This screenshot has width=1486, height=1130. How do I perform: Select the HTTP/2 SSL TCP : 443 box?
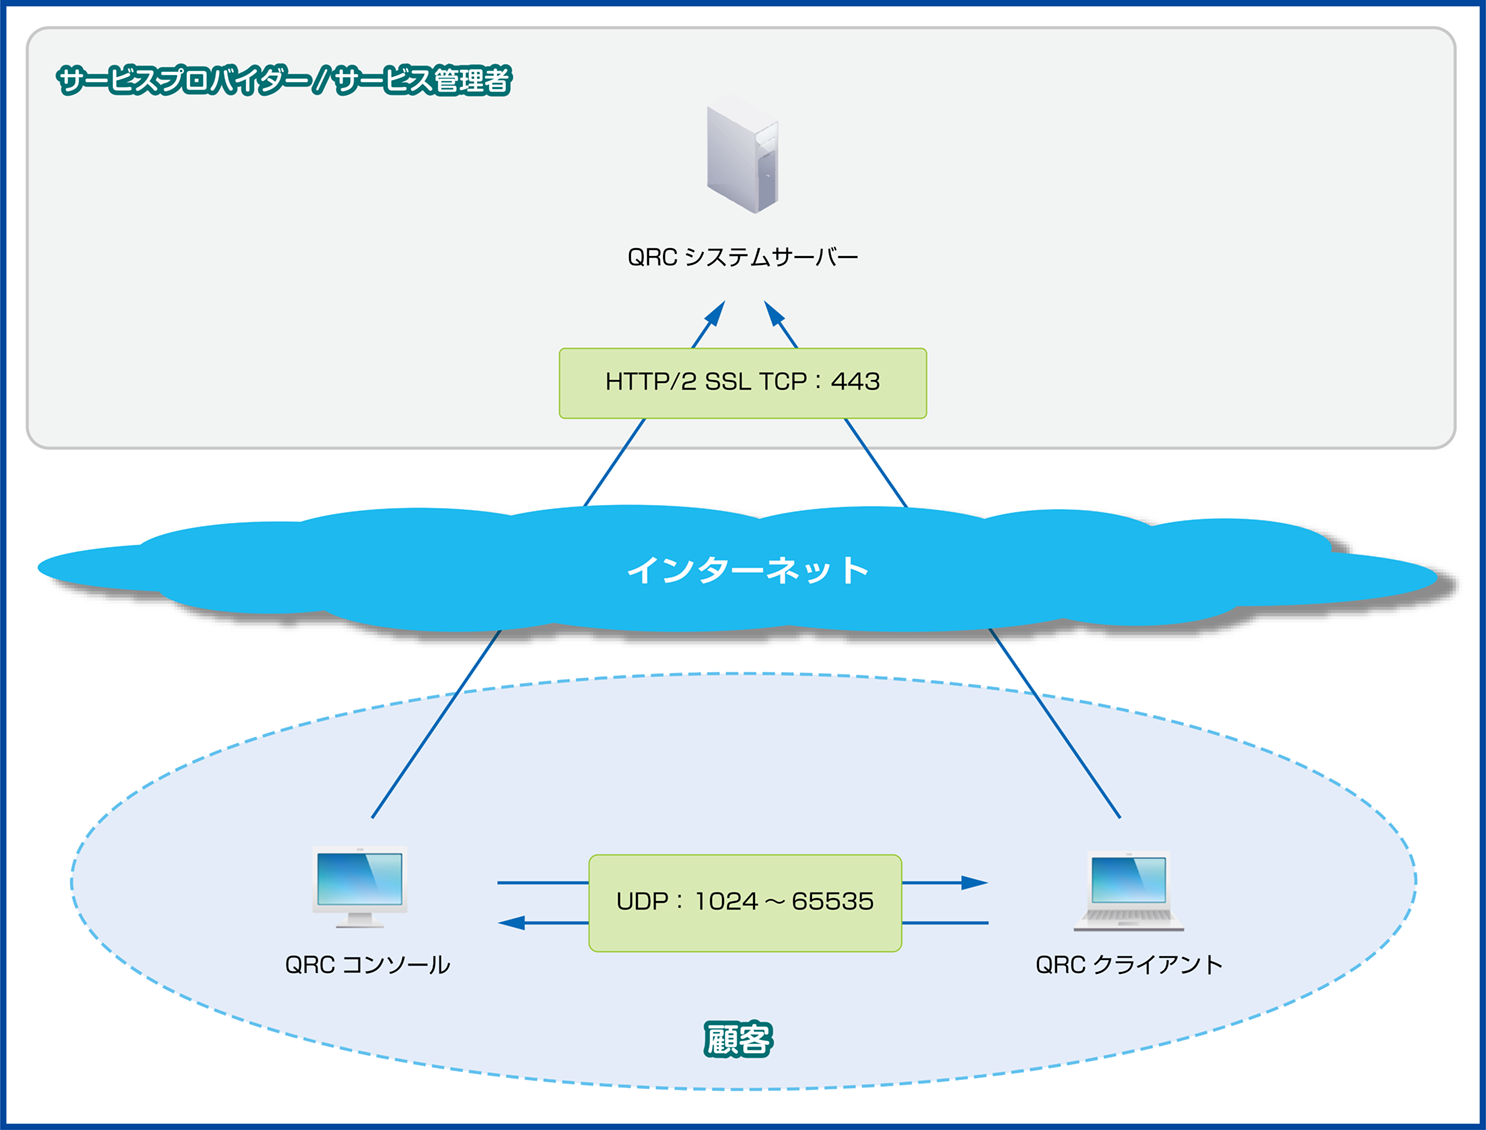(x=742, y=383)
